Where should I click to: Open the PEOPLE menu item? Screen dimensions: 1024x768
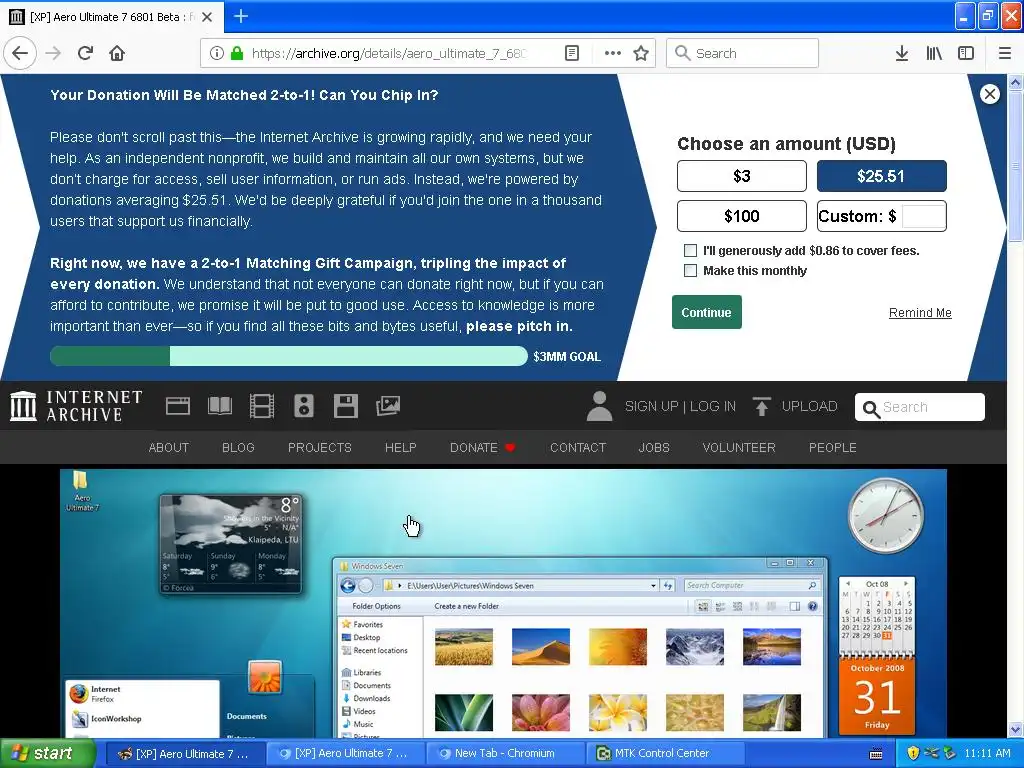point(833,447)
